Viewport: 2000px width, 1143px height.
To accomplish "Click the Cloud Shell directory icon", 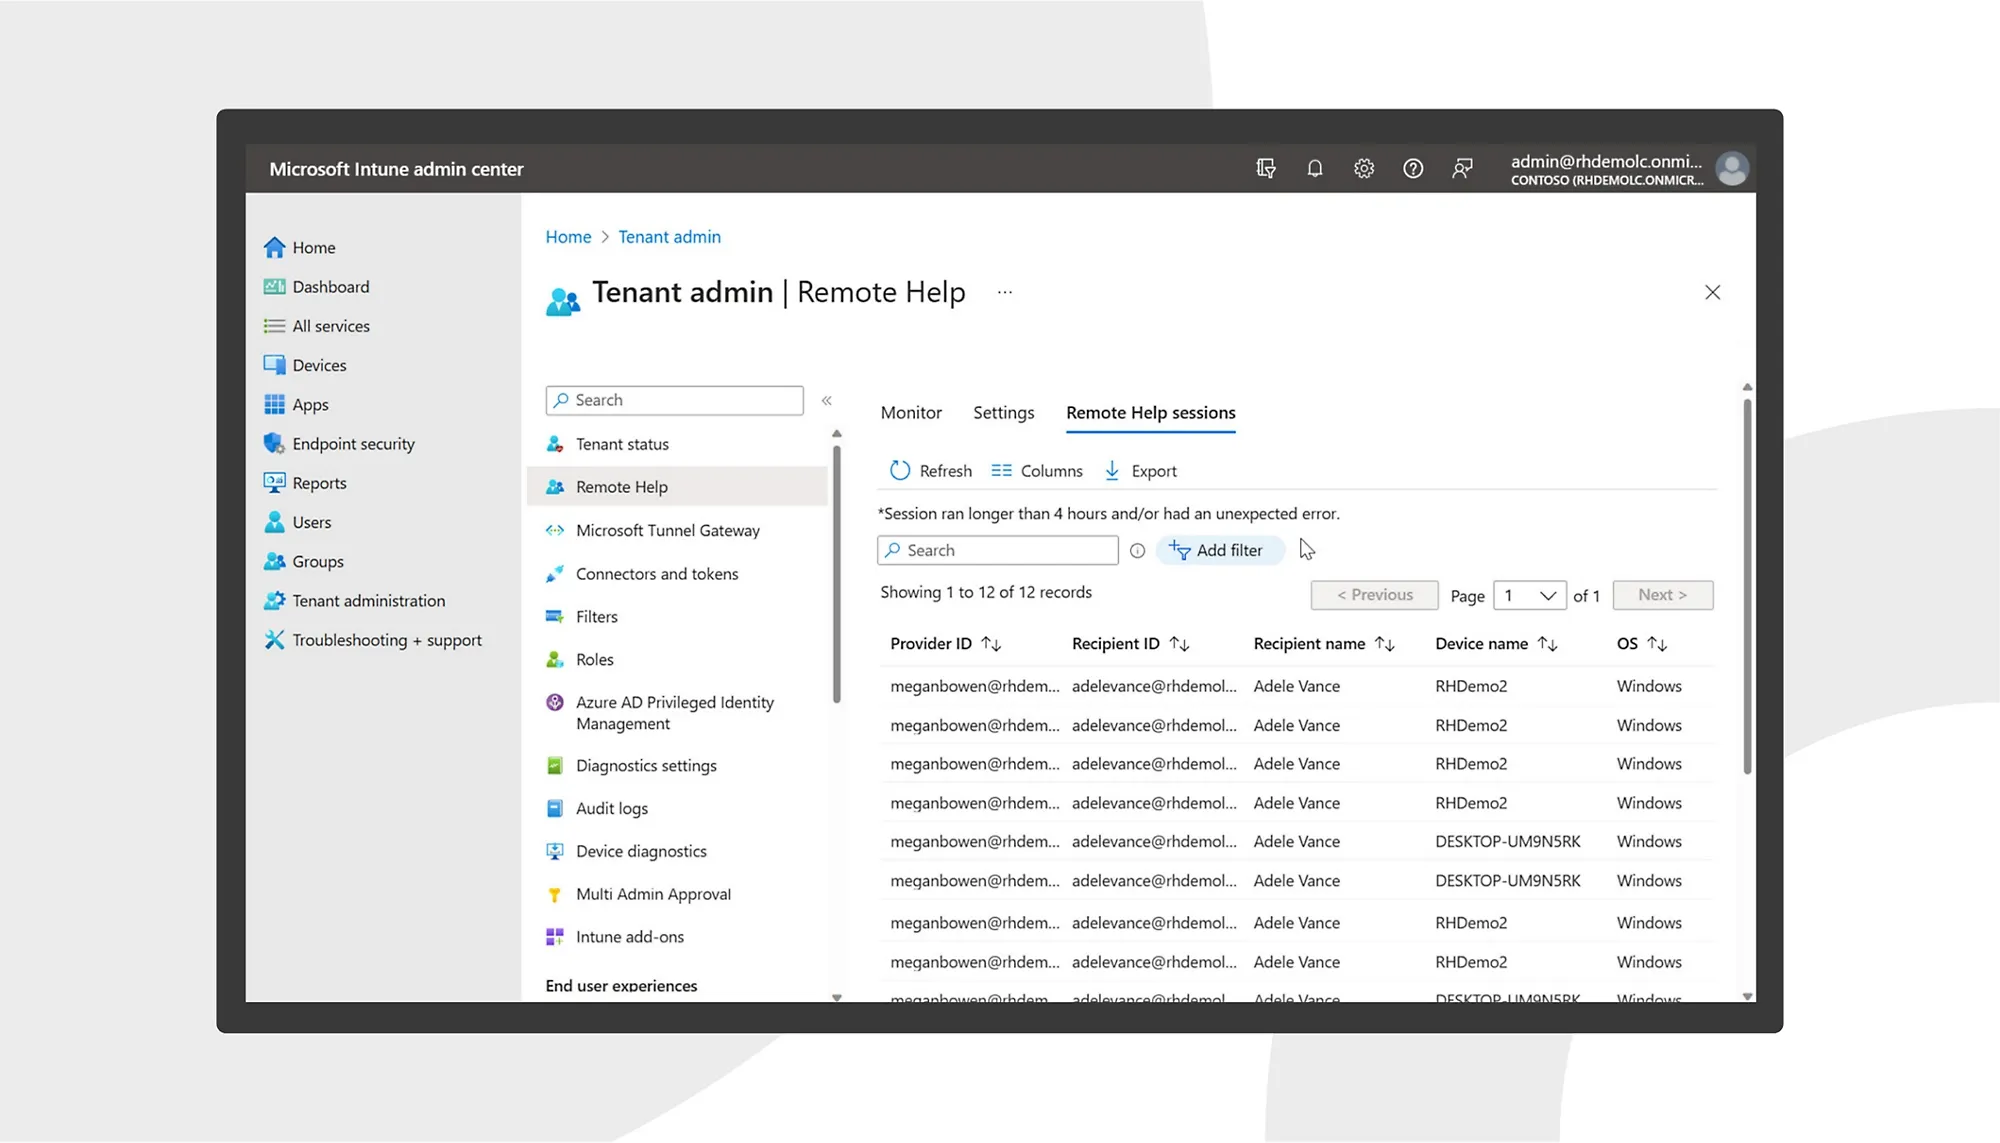I will pyautogui.click(x=1266, y=168).
